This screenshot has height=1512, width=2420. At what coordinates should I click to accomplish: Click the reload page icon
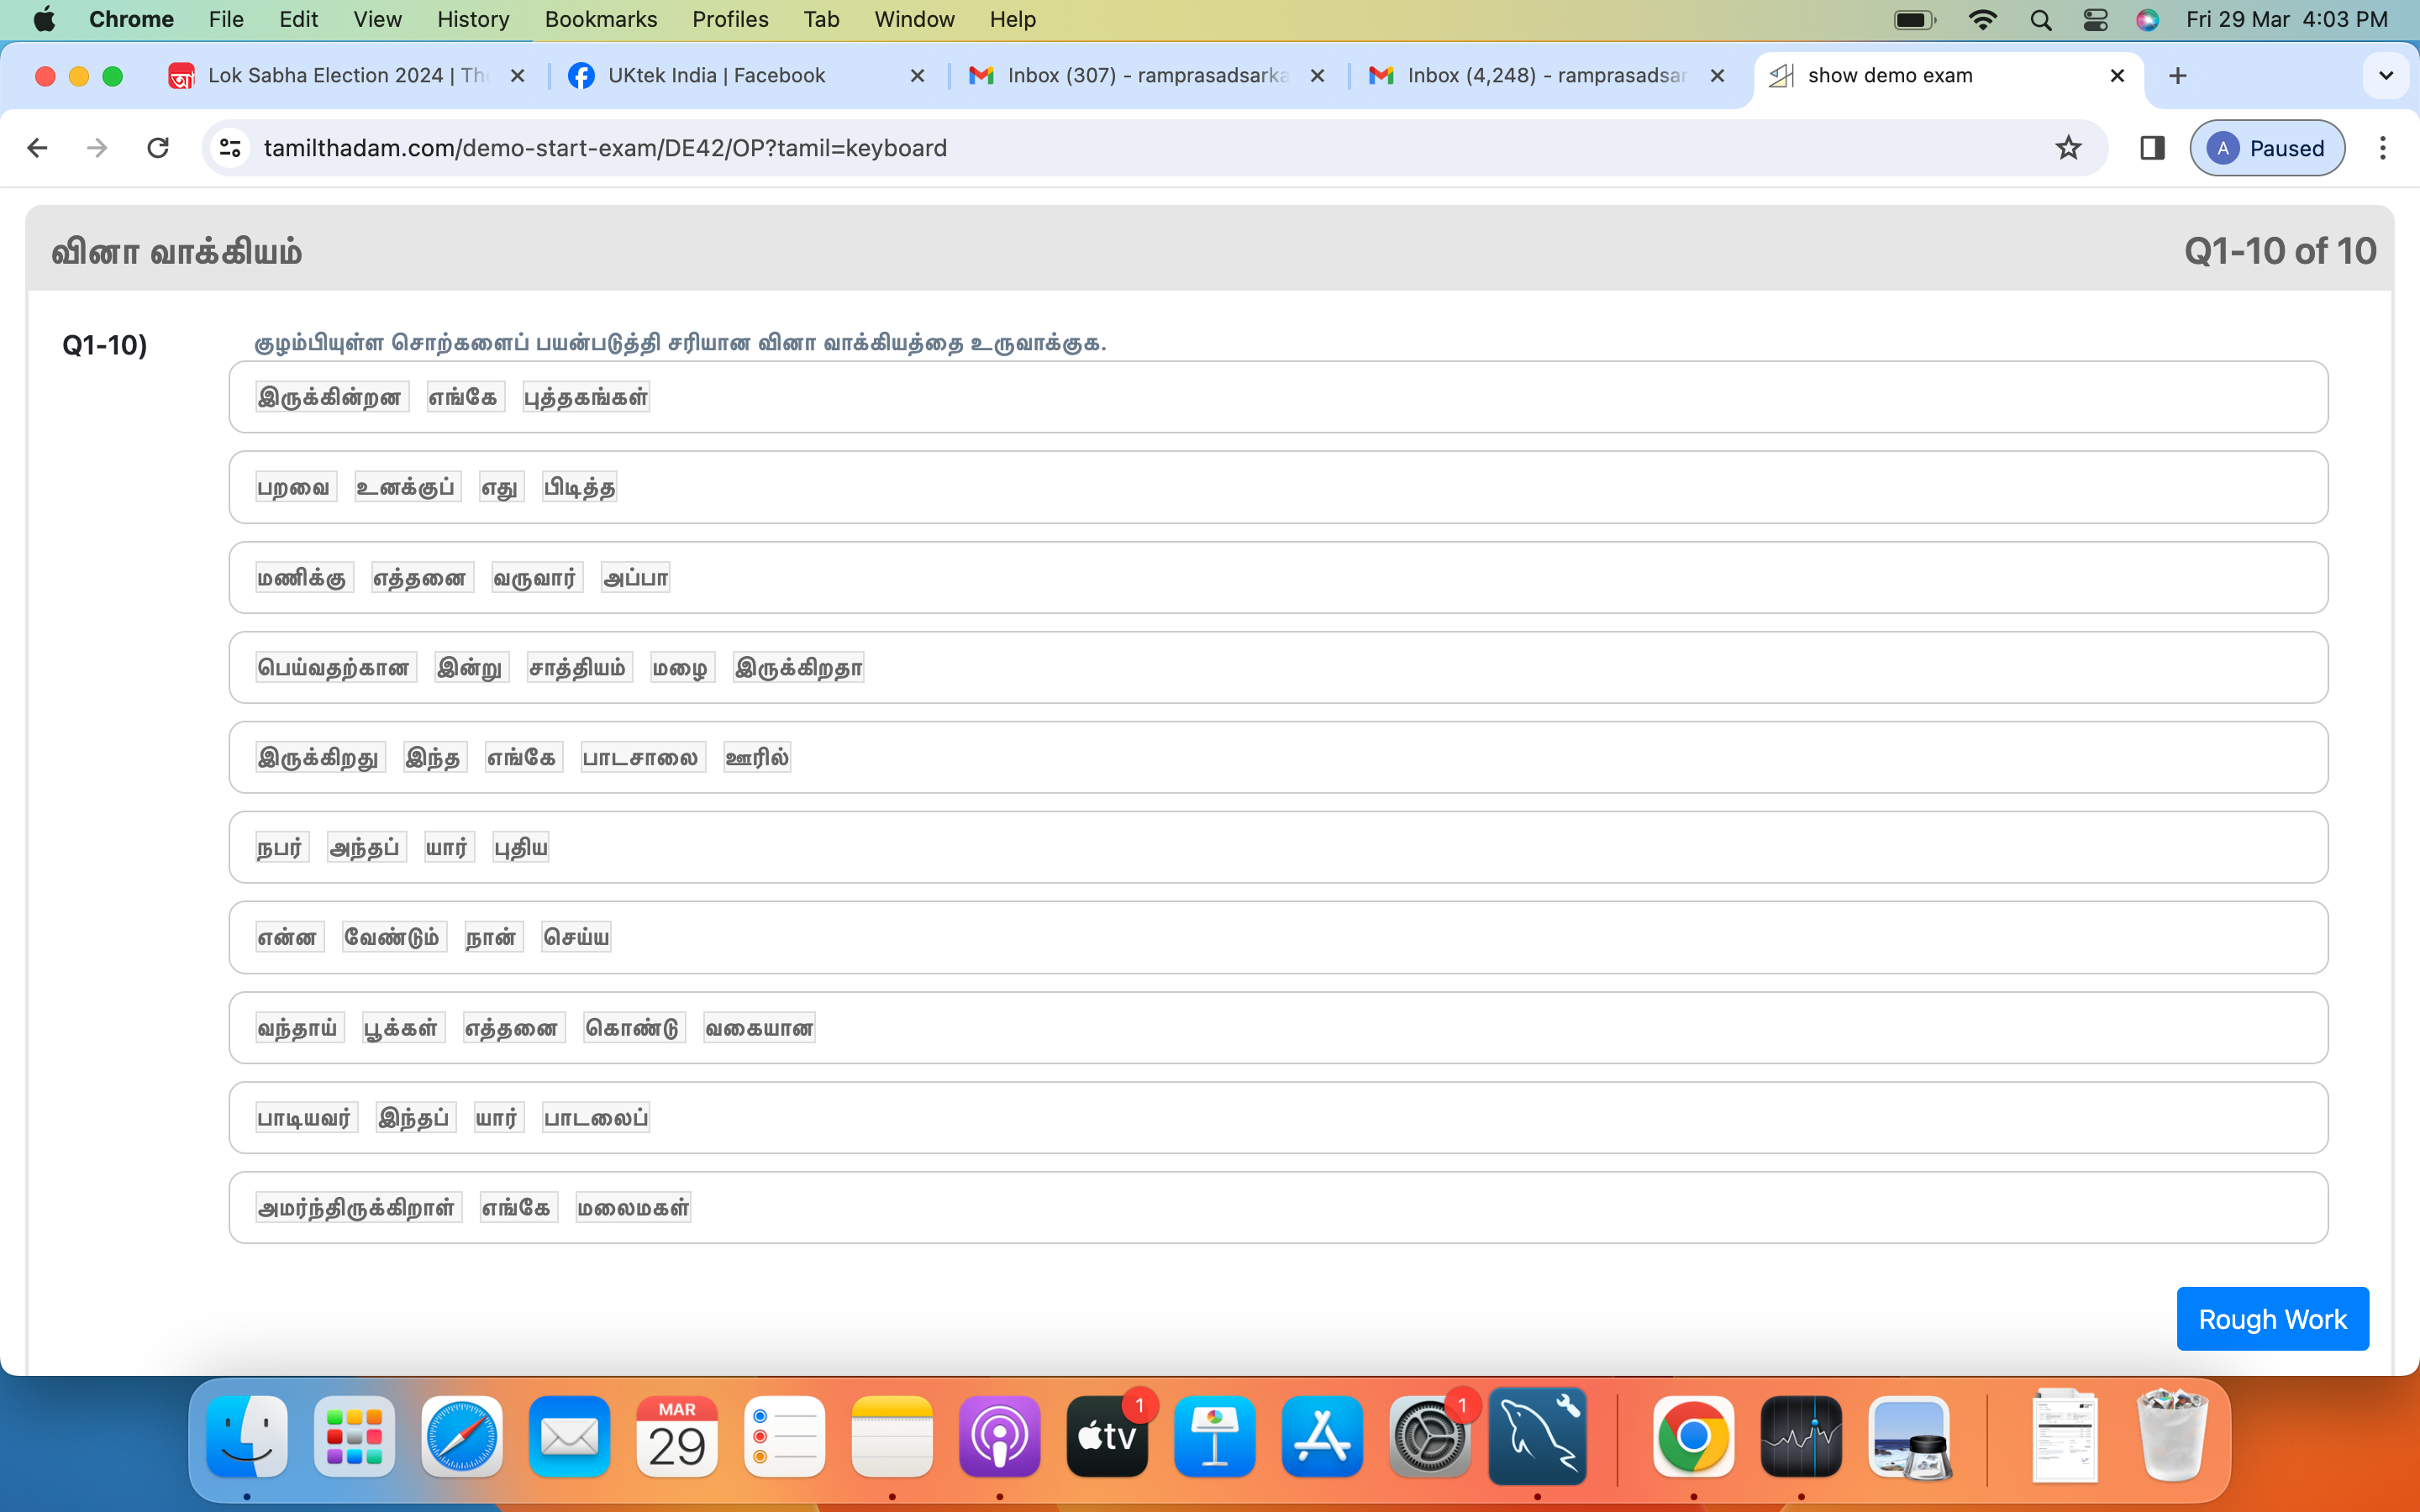coord(158,148)
